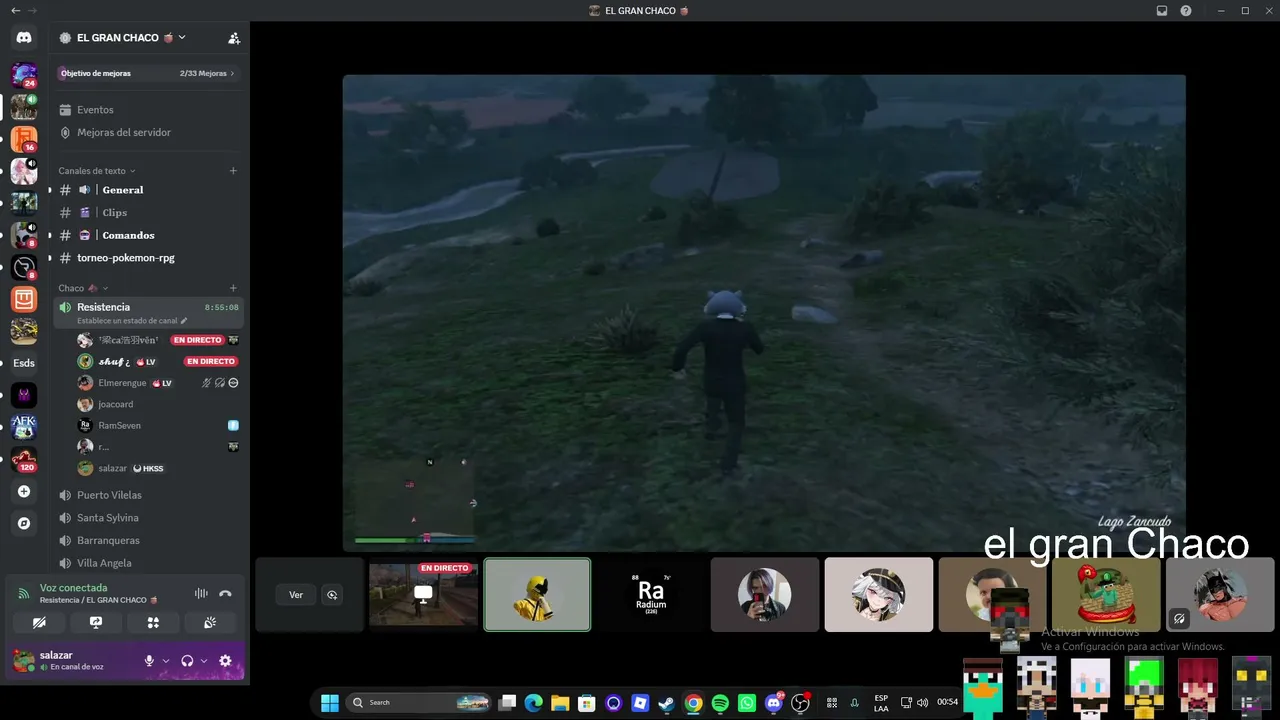Open Spotify from the taskbar
The height and width of the screenshot is (720, 1280).
coord(720,703)
